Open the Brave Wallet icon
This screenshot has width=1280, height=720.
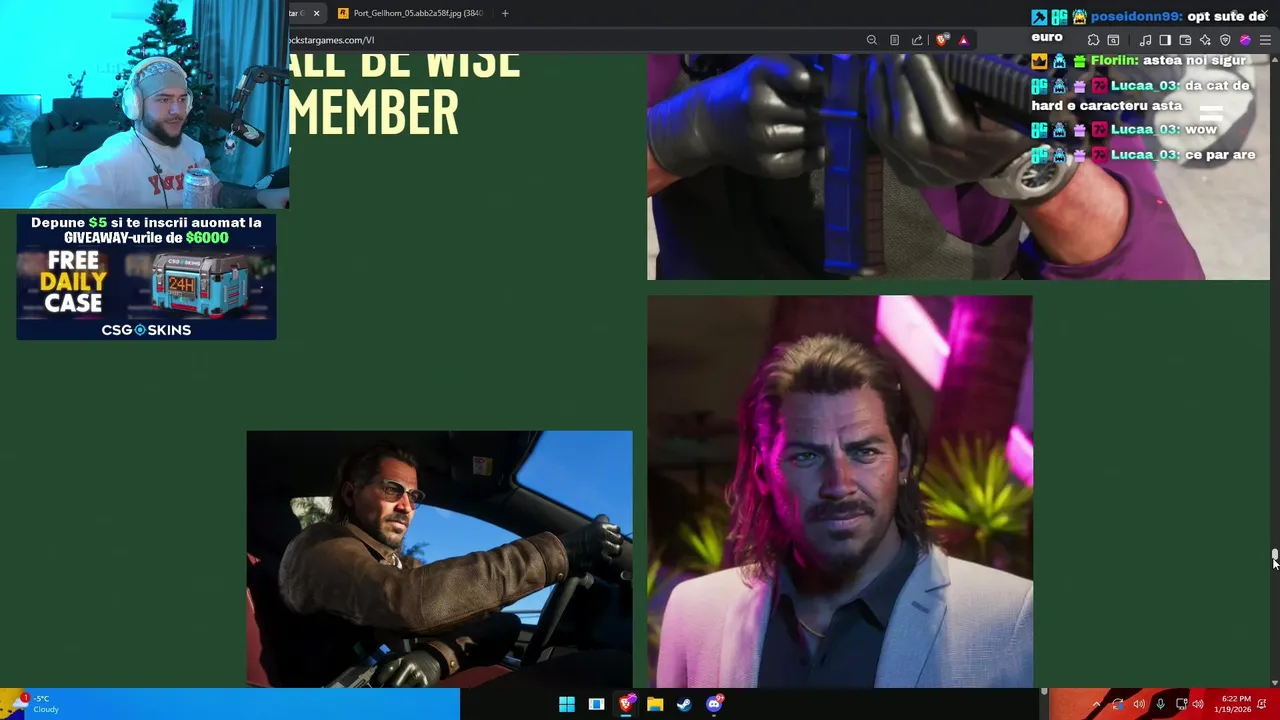click(x=1185, y=40)
